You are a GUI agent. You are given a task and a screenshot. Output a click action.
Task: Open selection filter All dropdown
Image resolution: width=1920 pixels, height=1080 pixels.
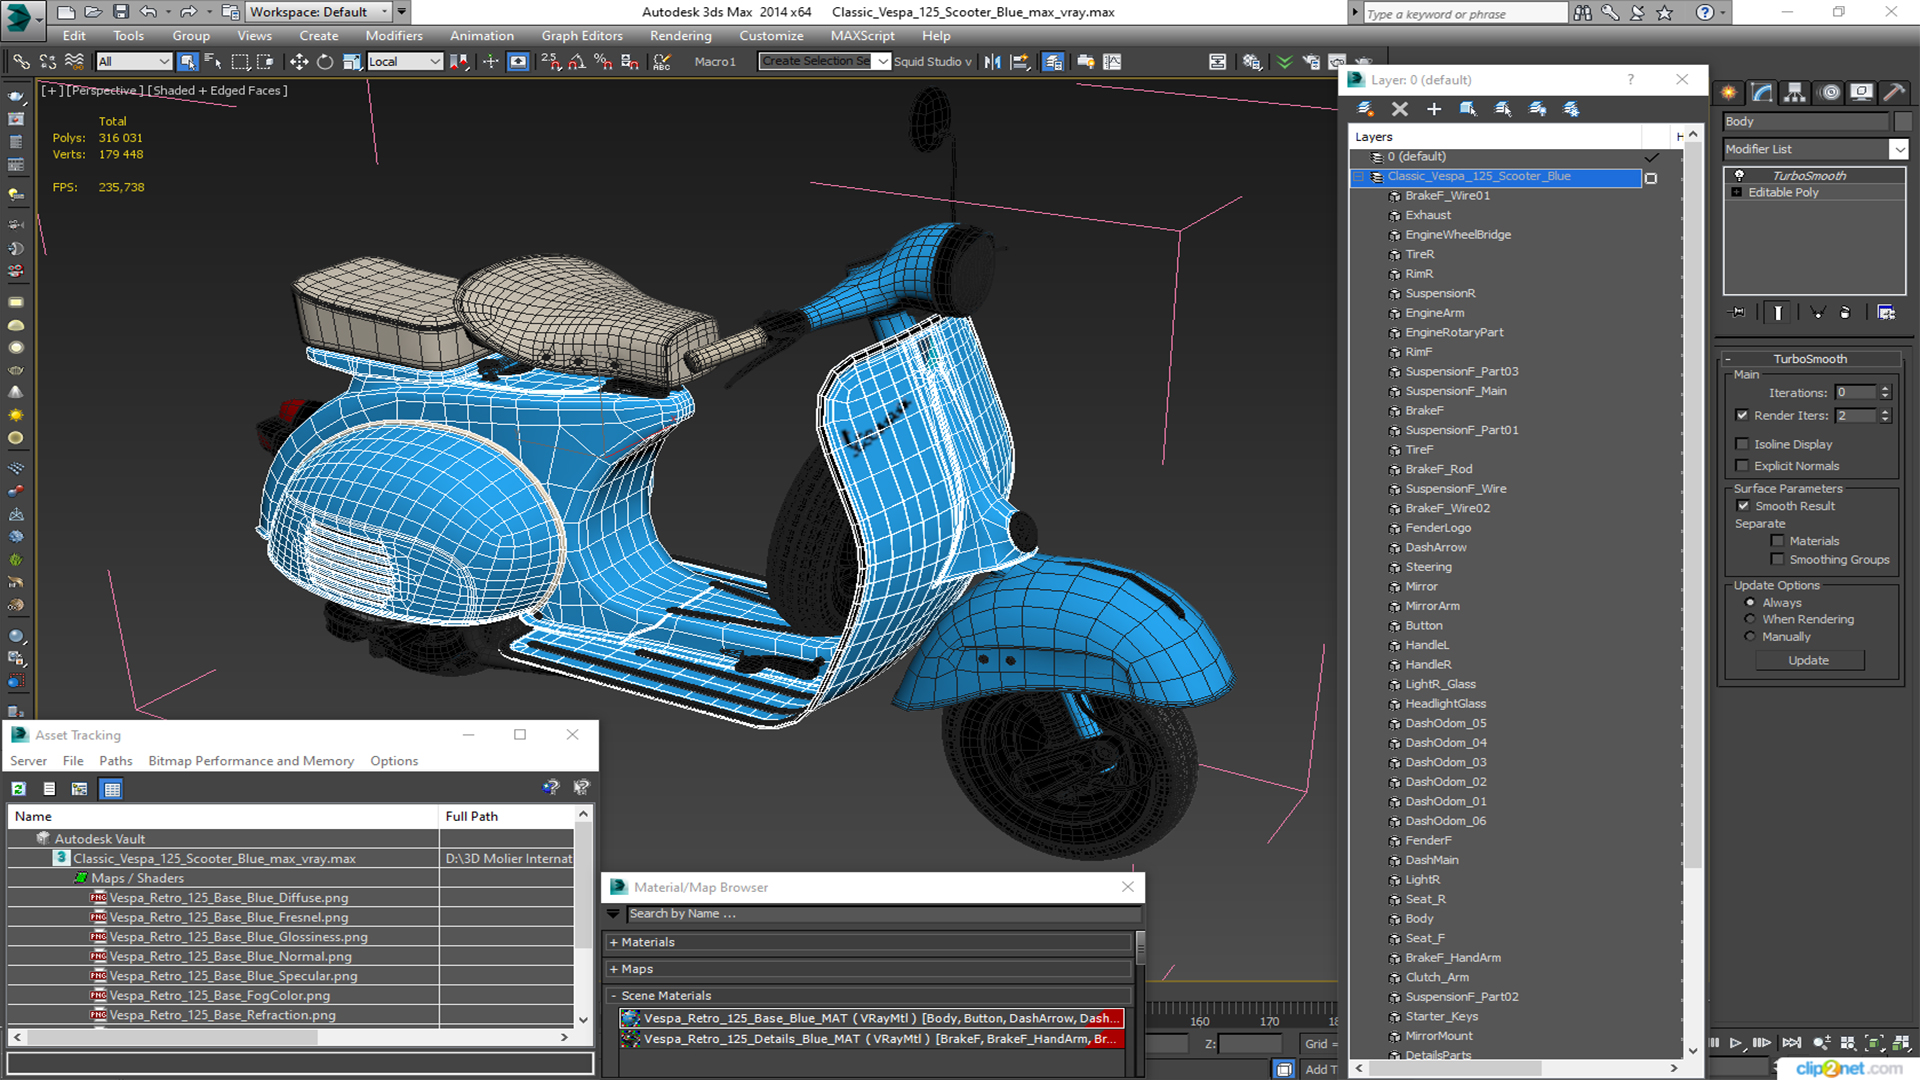tap(134, 62)
